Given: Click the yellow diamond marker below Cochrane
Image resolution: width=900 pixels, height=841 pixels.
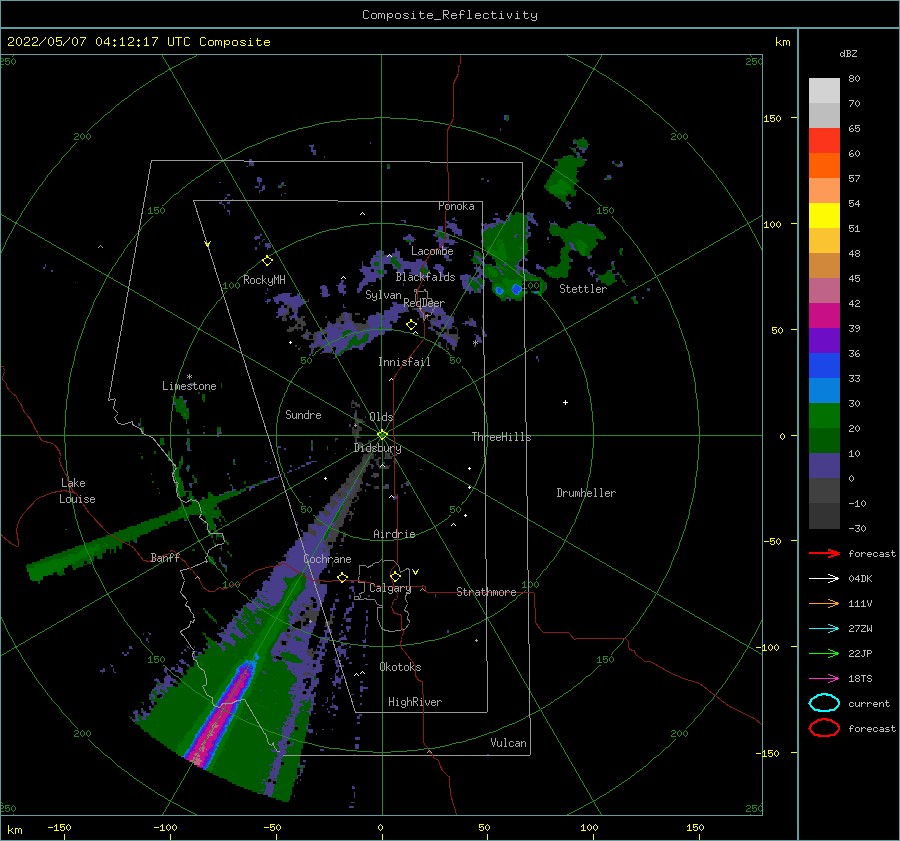Looking at the screenshot, I should pos(342,577).
